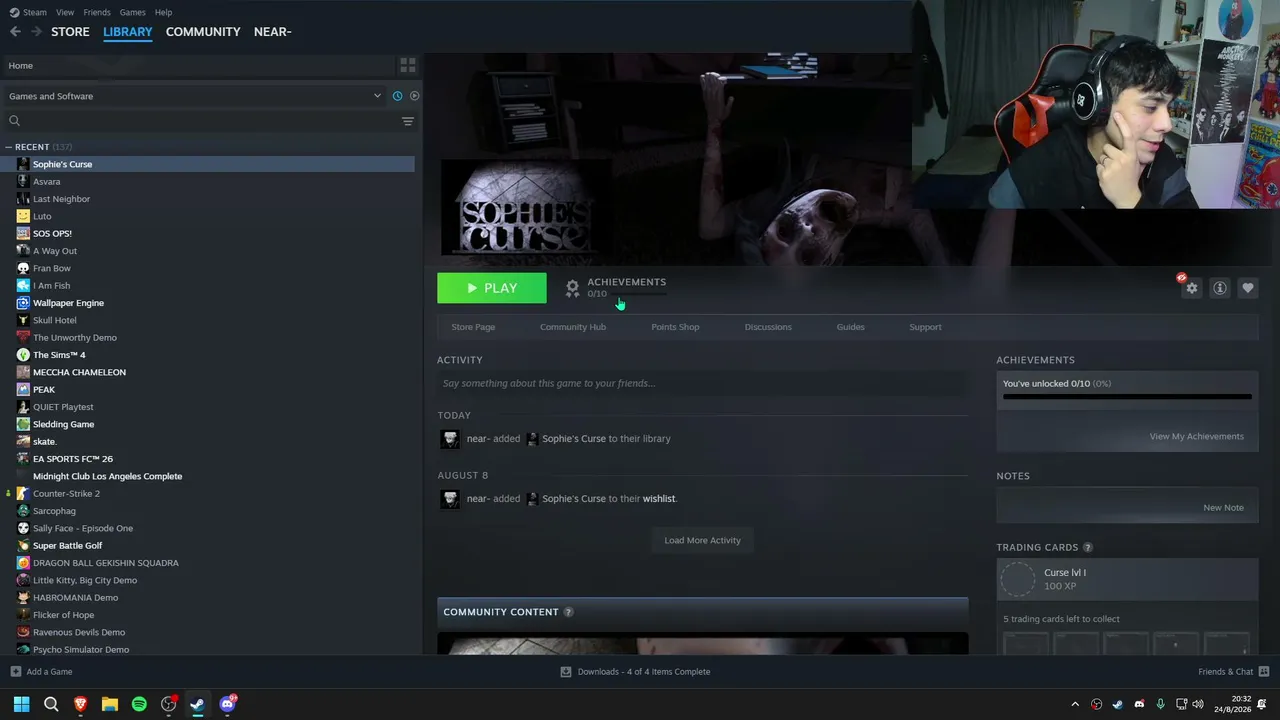Open the Help menu
This screenshot has width=1280, height=720.
(163, 12)
